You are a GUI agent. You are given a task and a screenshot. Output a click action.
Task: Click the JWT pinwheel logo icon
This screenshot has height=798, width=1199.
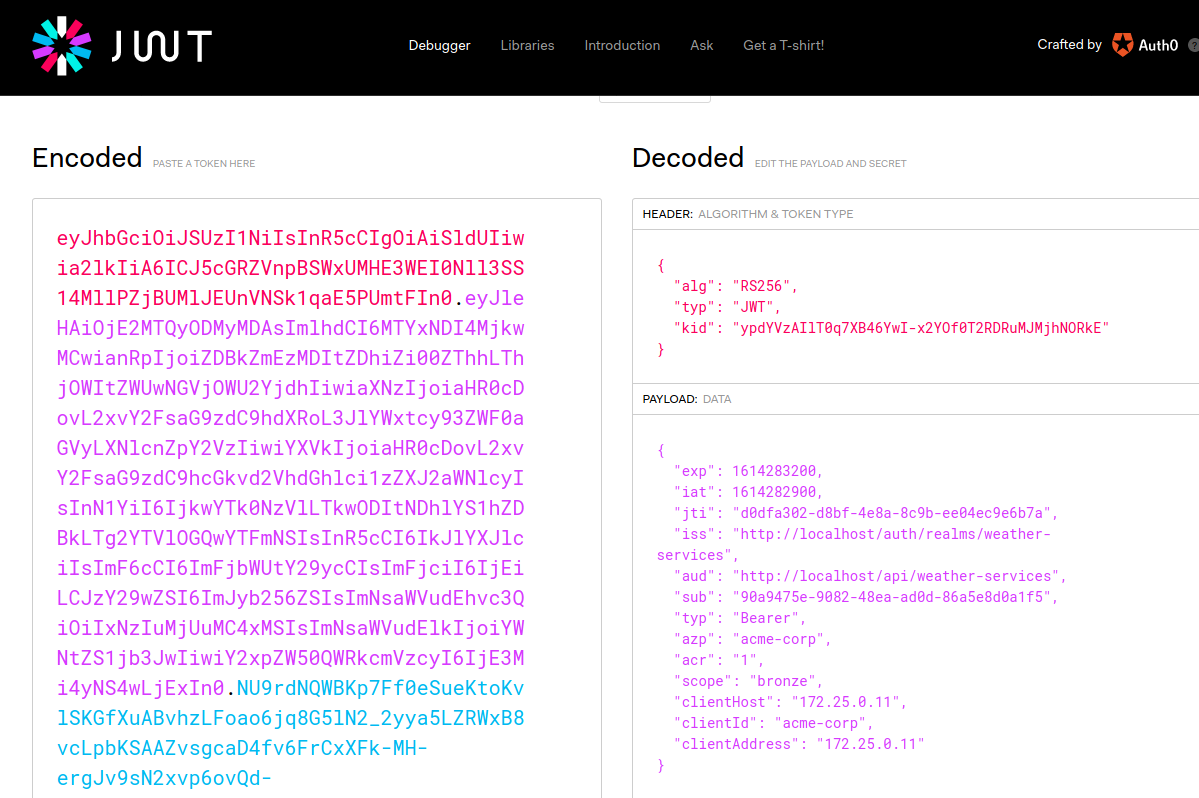61,46
